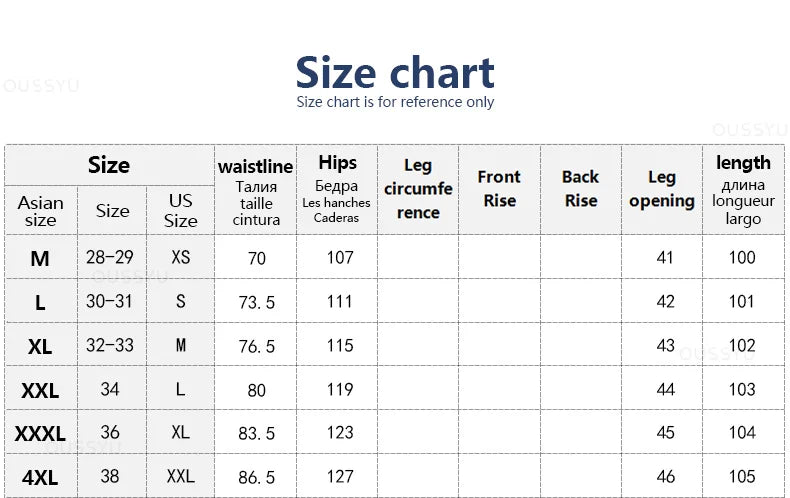Image resolution: width=790 pixels, height=498 pixels.
Task: Select the "28-29" size cell
Action: click(x=110, y=257)
